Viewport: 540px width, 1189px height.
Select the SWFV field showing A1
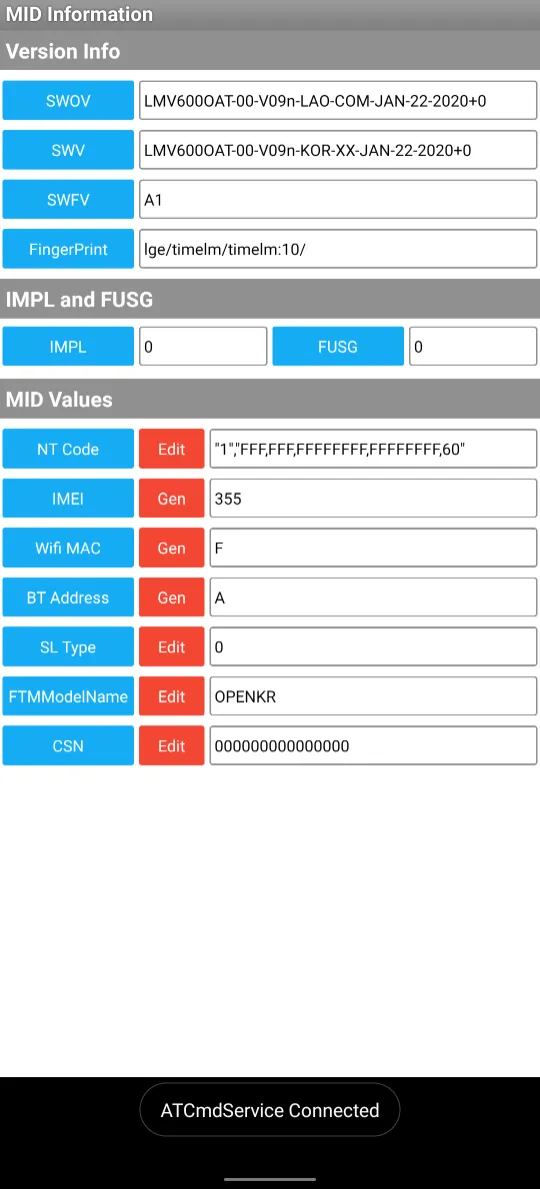338,199
